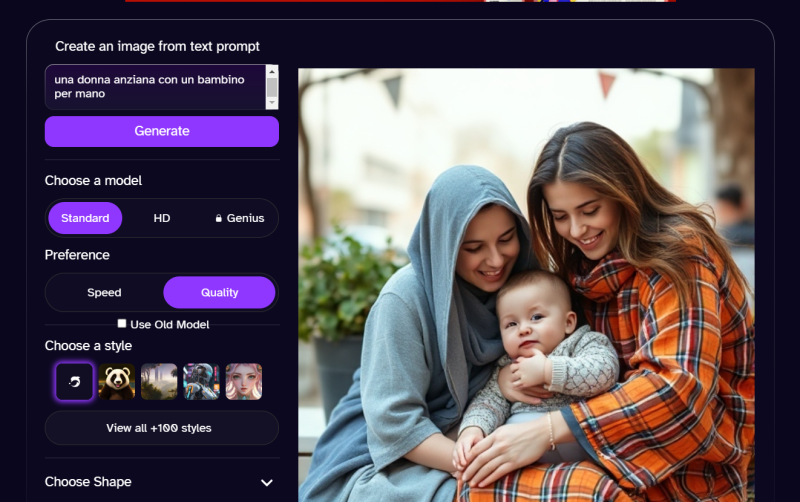Screen dimensions: 800x502
Task: Click the Choose Shape chevron arrow
Action: (x=267, y=483)
